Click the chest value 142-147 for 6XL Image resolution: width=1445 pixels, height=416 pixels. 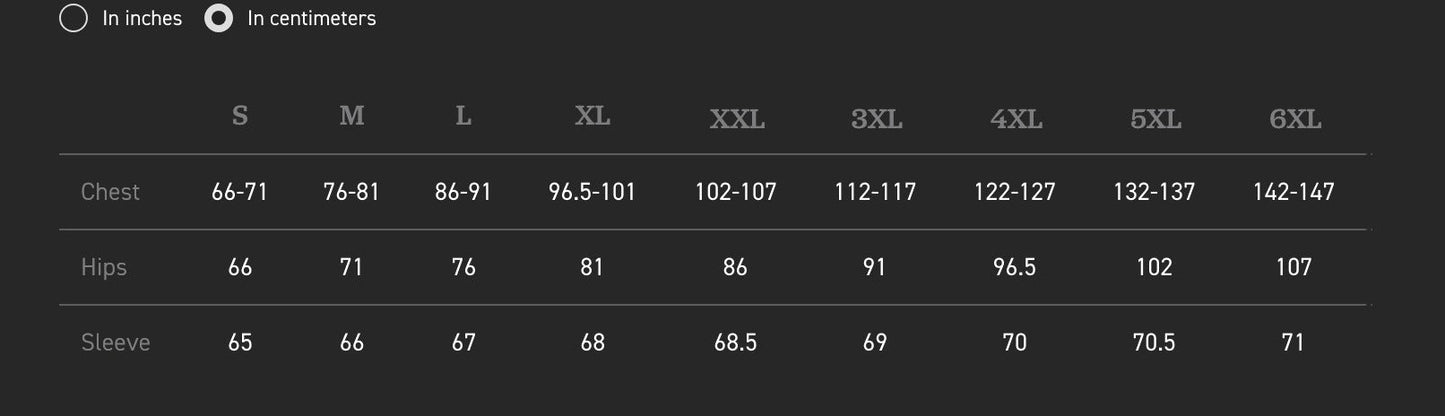(x=1293, y=192)
